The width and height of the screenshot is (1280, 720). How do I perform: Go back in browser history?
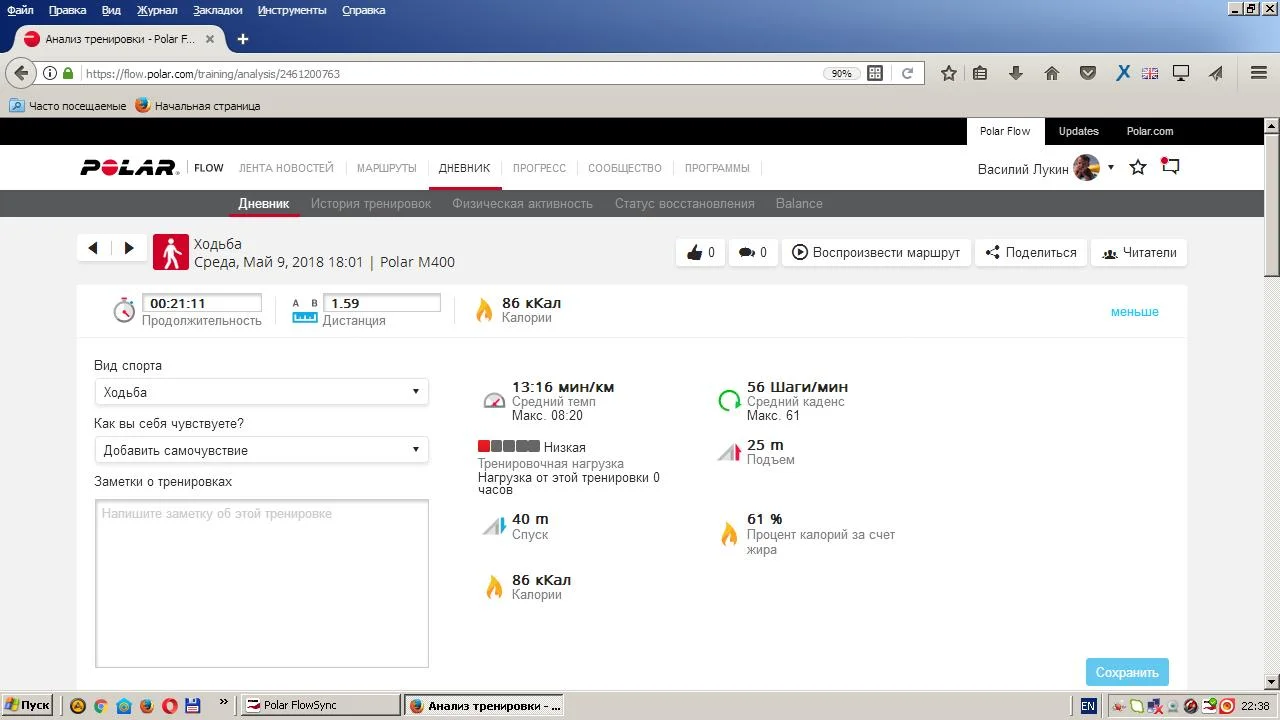(22, 73)
